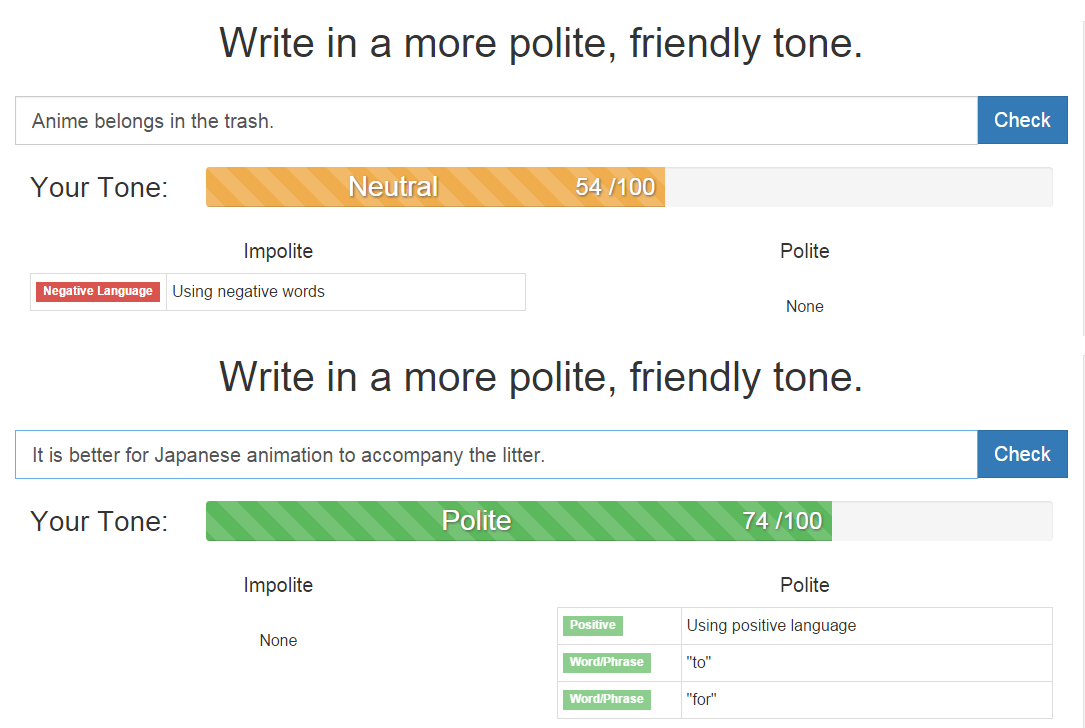This screenshot has width=1085, height=728.
Task: Click "None" under the upper Polite heading
Action: click(x=805, y=307)
